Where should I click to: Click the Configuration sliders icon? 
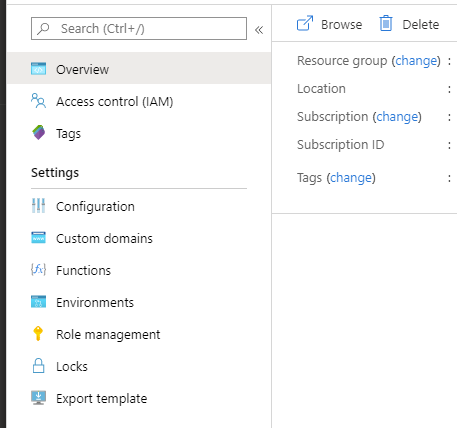[x=39, y=206]
